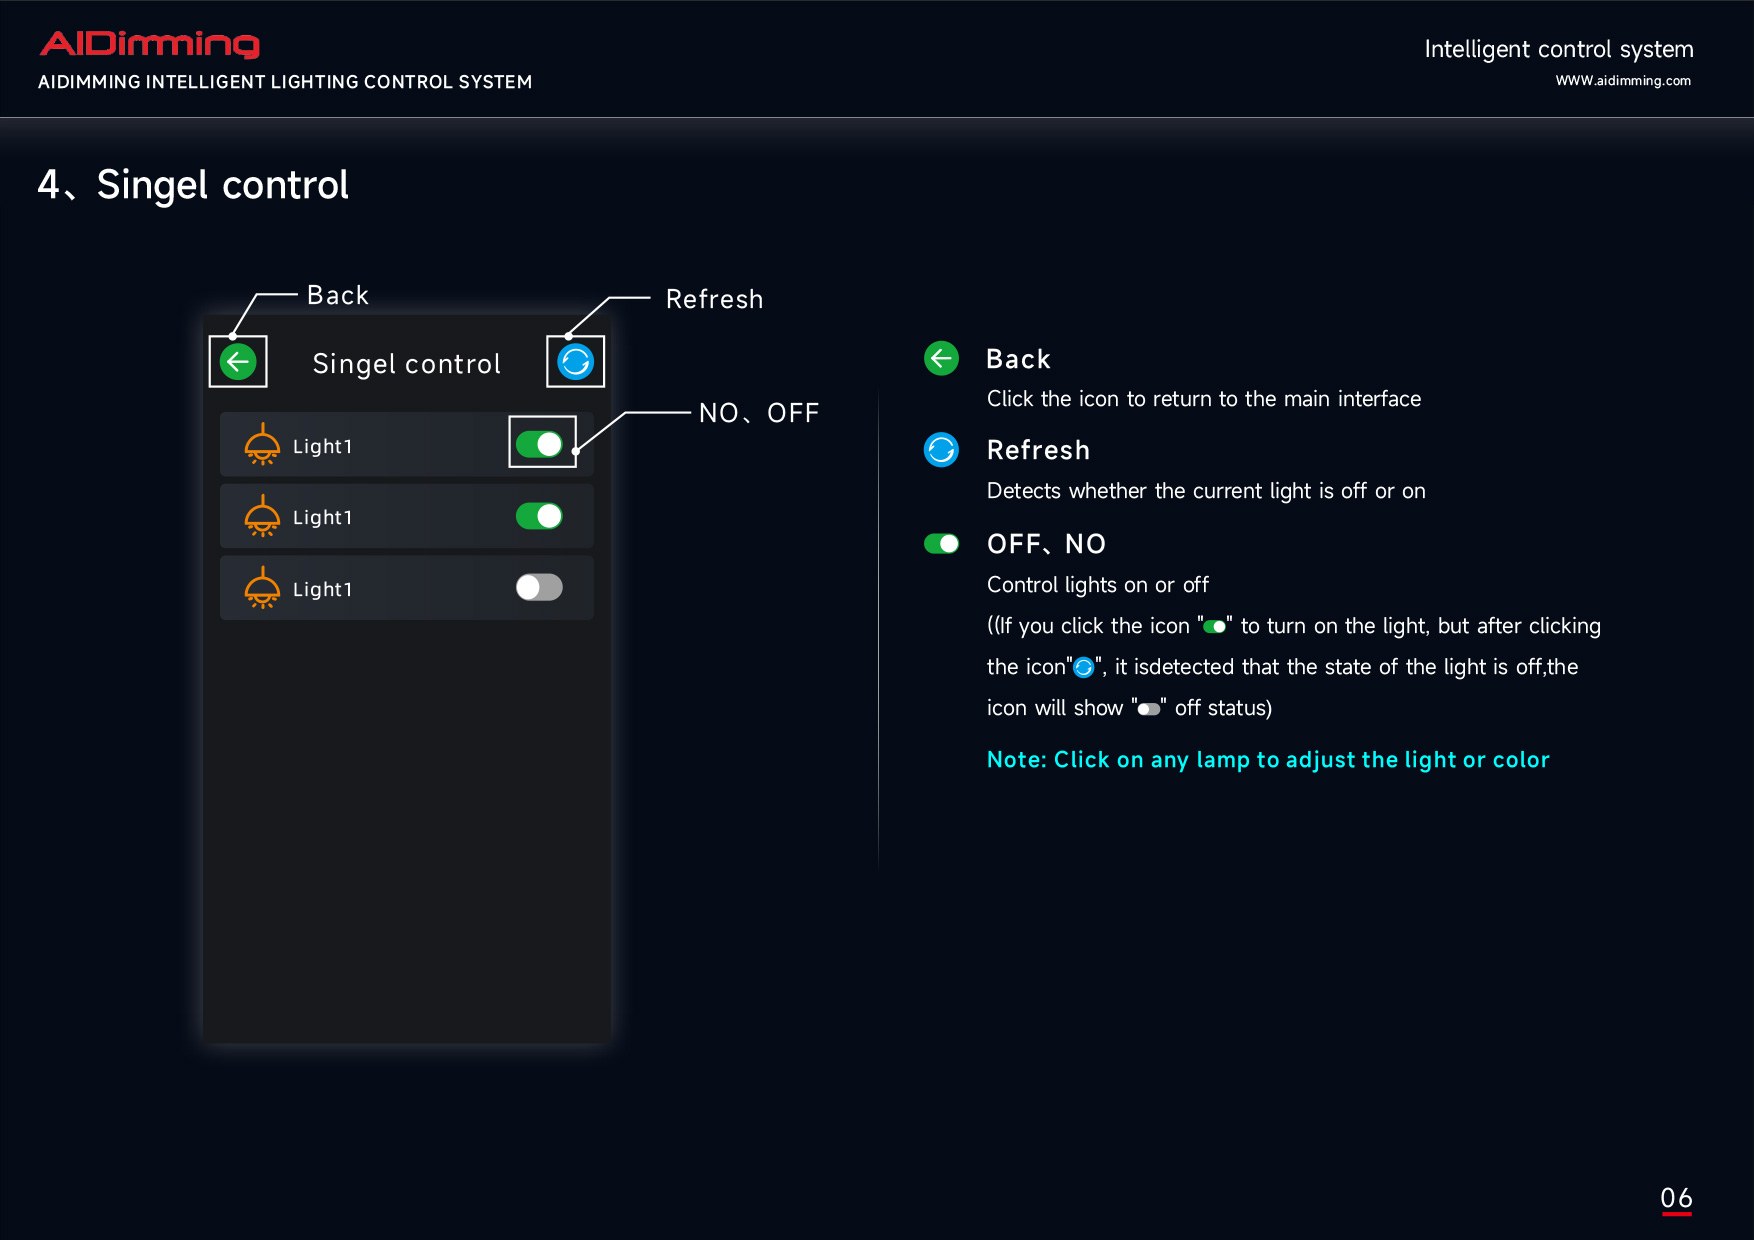Click the blue Refresh icon in the right-hand legend
This screenshot has height=1240, width=1754.
point(941,450)
